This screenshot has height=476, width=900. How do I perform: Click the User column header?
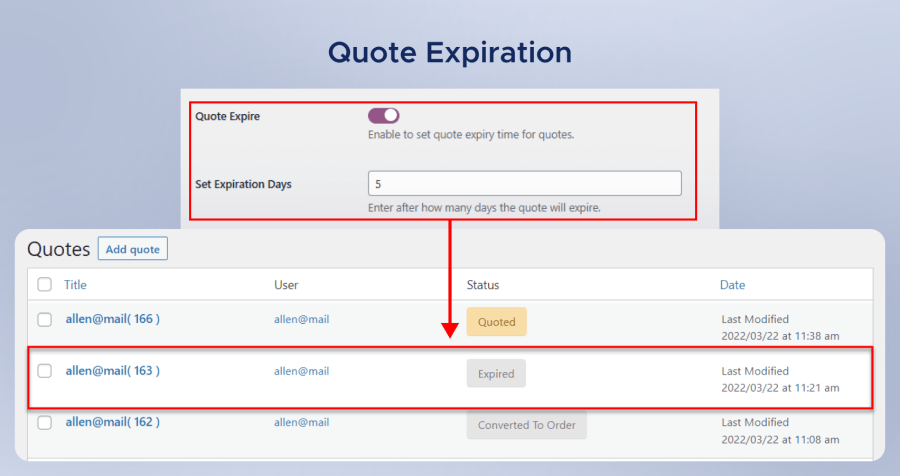pyautogui.click(x=286, y=285)
